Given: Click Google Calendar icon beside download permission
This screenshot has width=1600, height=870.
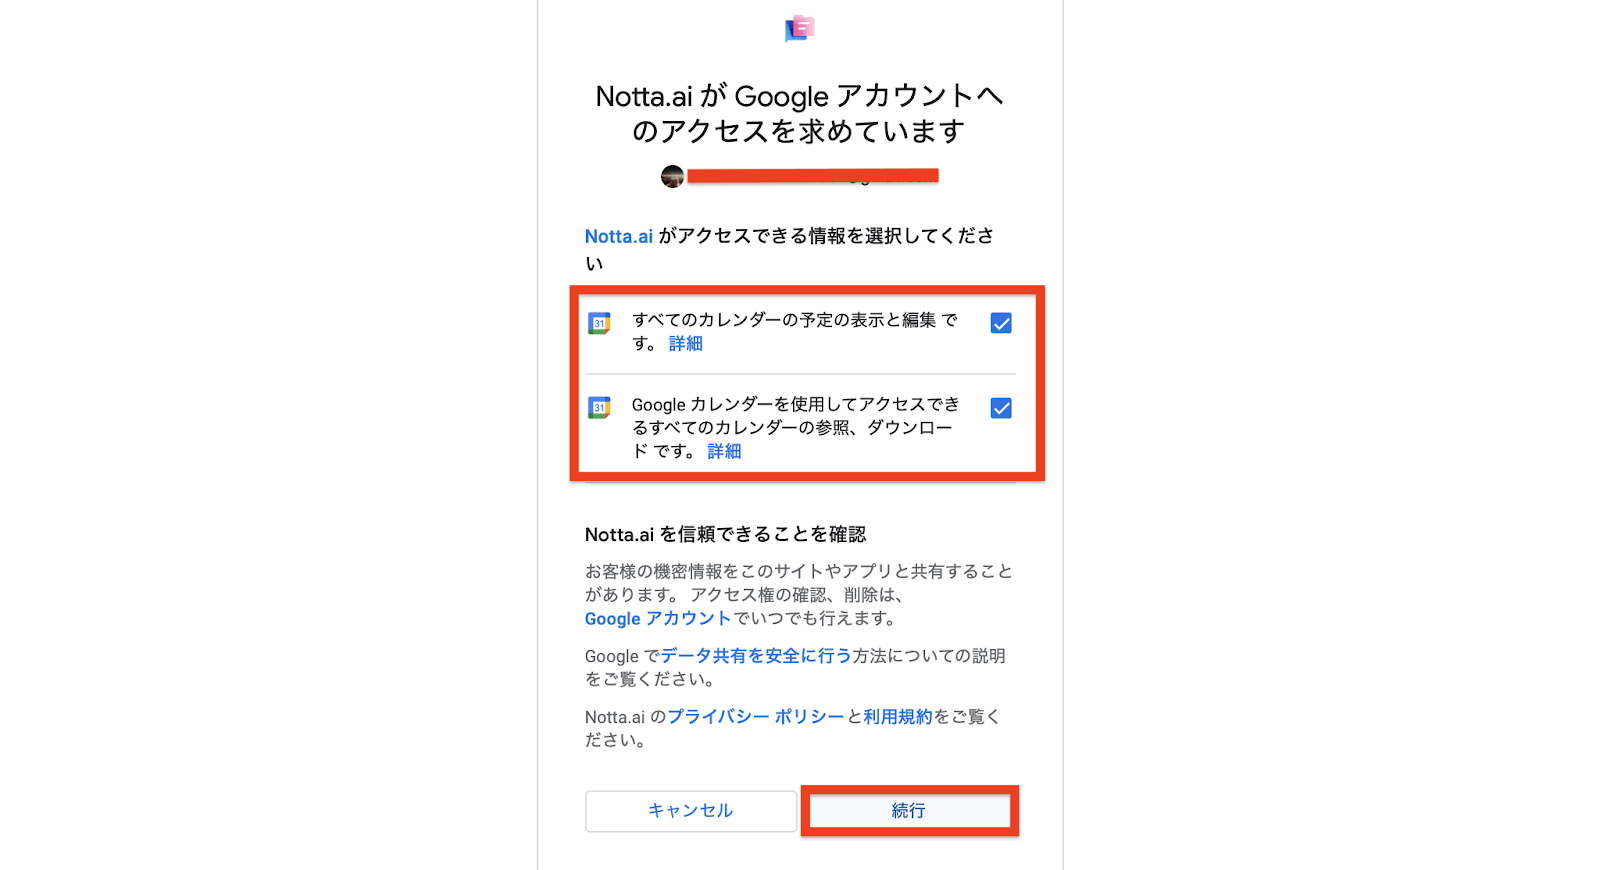Looking at the screenshot, I should tap(599, 407).
